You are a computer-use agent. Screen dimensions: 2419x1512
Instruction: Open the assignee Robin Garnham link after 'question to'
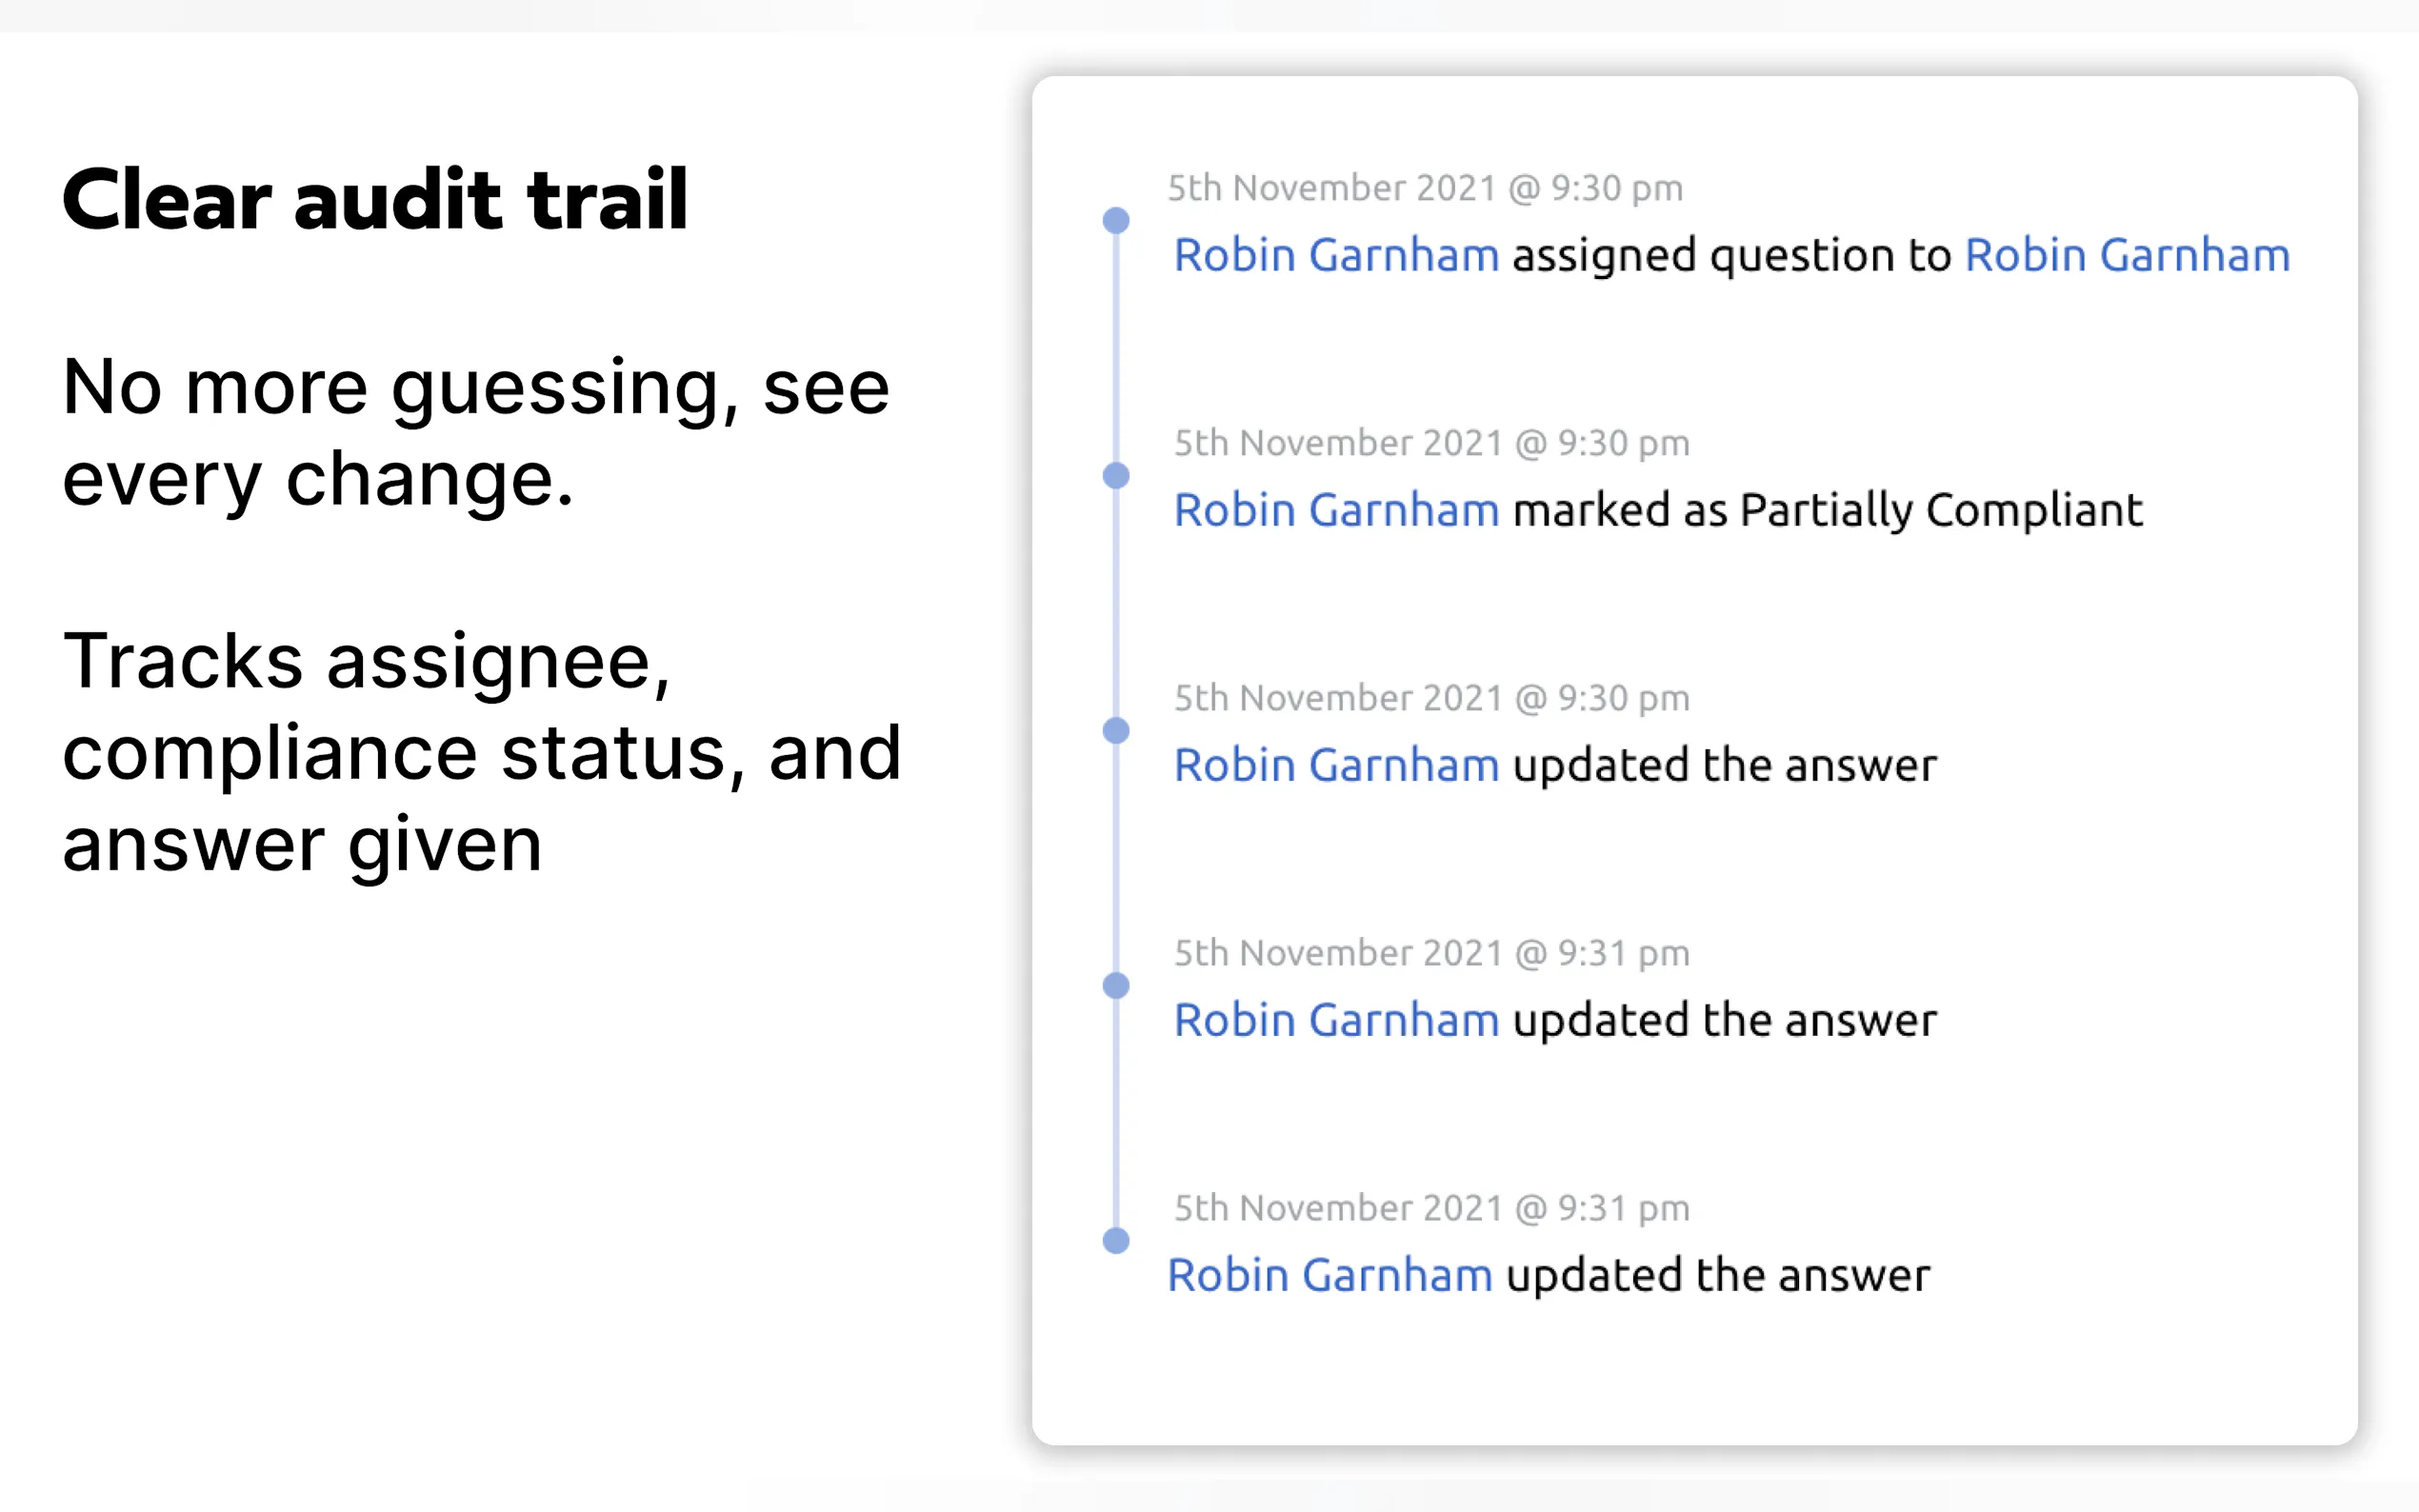pos(2127,255)
